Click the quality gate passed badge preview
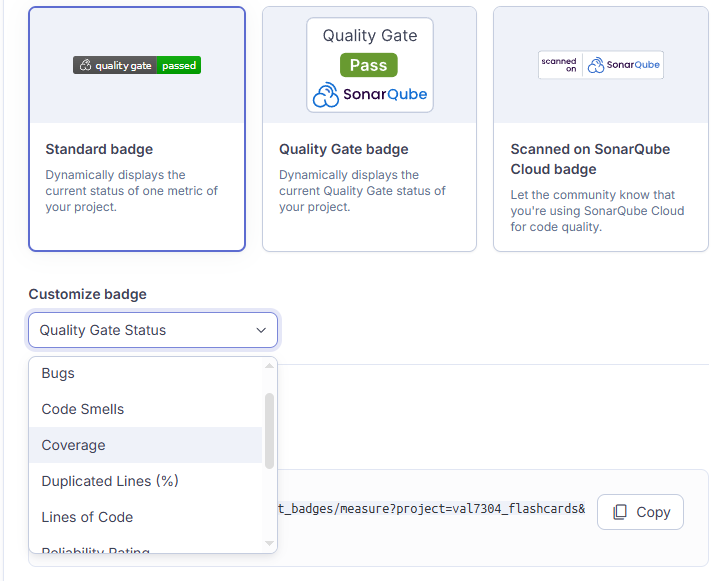Image resolution: width=716 pixels, height=581 pixels. tap(137, 65)
